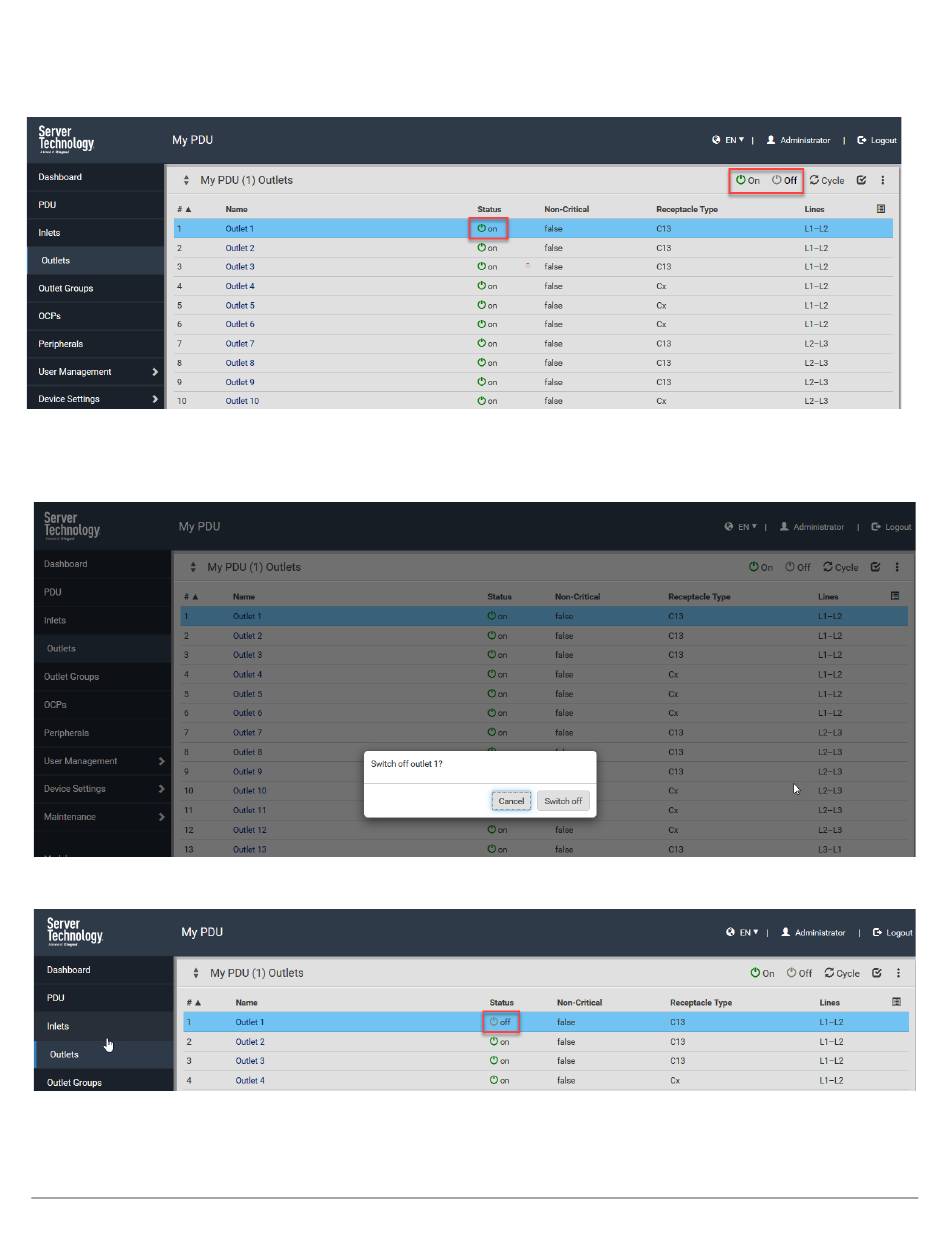Image resolution: width=950 pixels, height=1260 pixels.
Task: Toggle multi-select check icon beside red-outlined Off button
Action: pyautogui.click(x=861, y=181)
